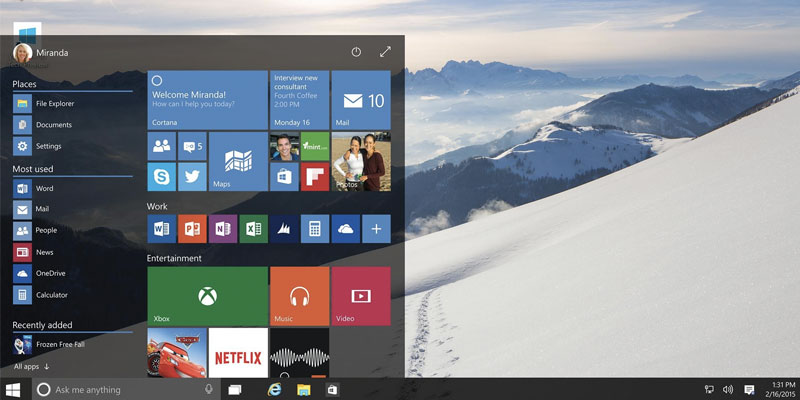Open the messaging tile showing 5
This screenshot has width=800, height=400.
pos(192,146)
